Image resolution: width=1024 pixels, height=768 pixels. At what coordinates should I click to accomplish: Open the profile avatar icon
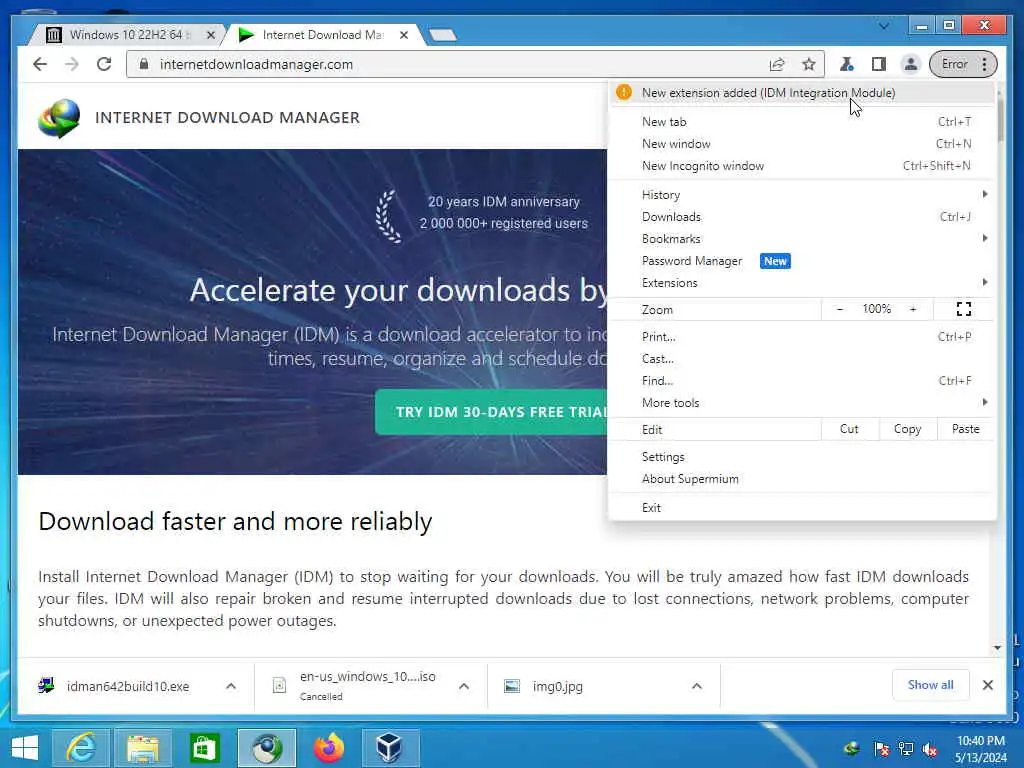pos(910,64)
